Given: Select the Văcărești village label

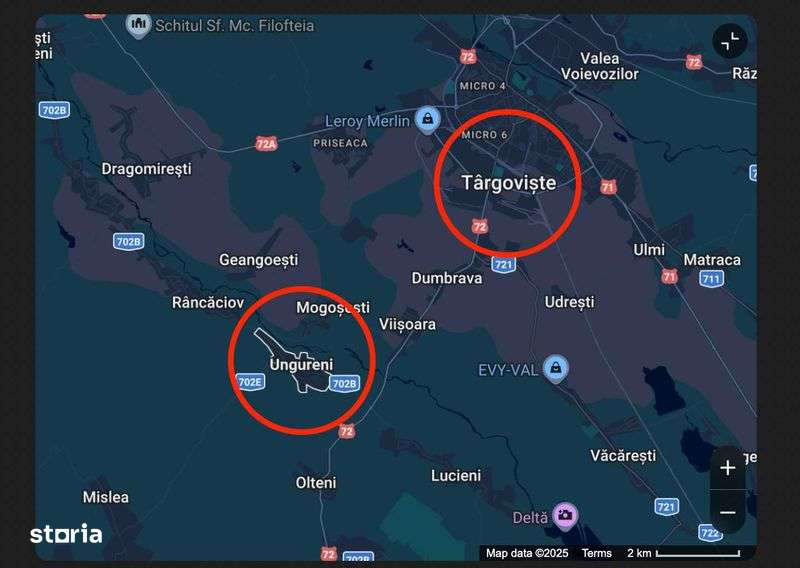Looking at the screenshot, I should pyautogui.click(x=623, y=455).
